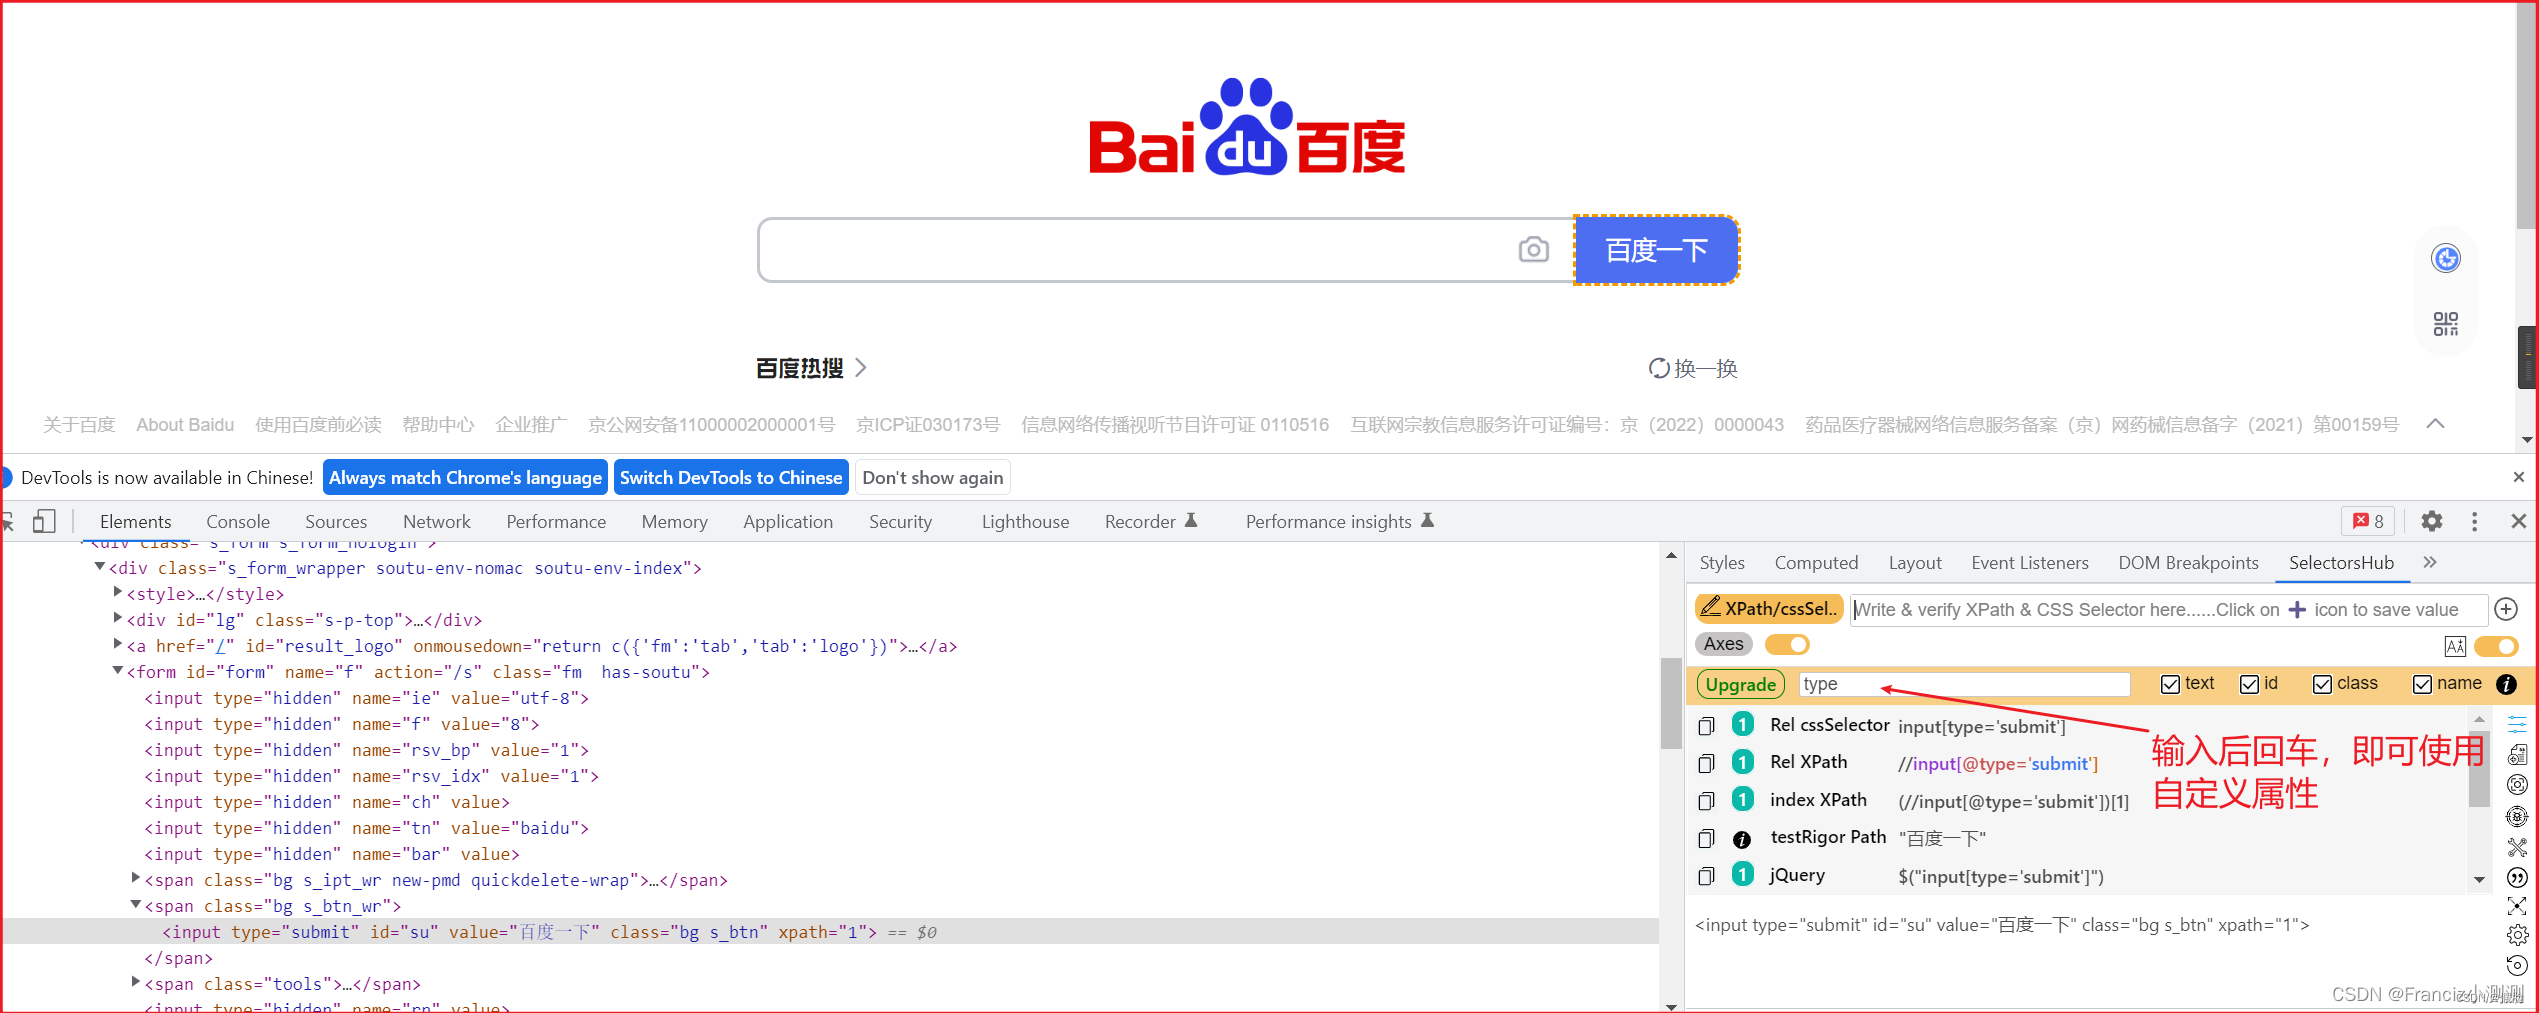The width and height of the screenshot is (2539, 1013).
Task: Expand the s_ipt_wr span node
Action: tap(136, 879)
